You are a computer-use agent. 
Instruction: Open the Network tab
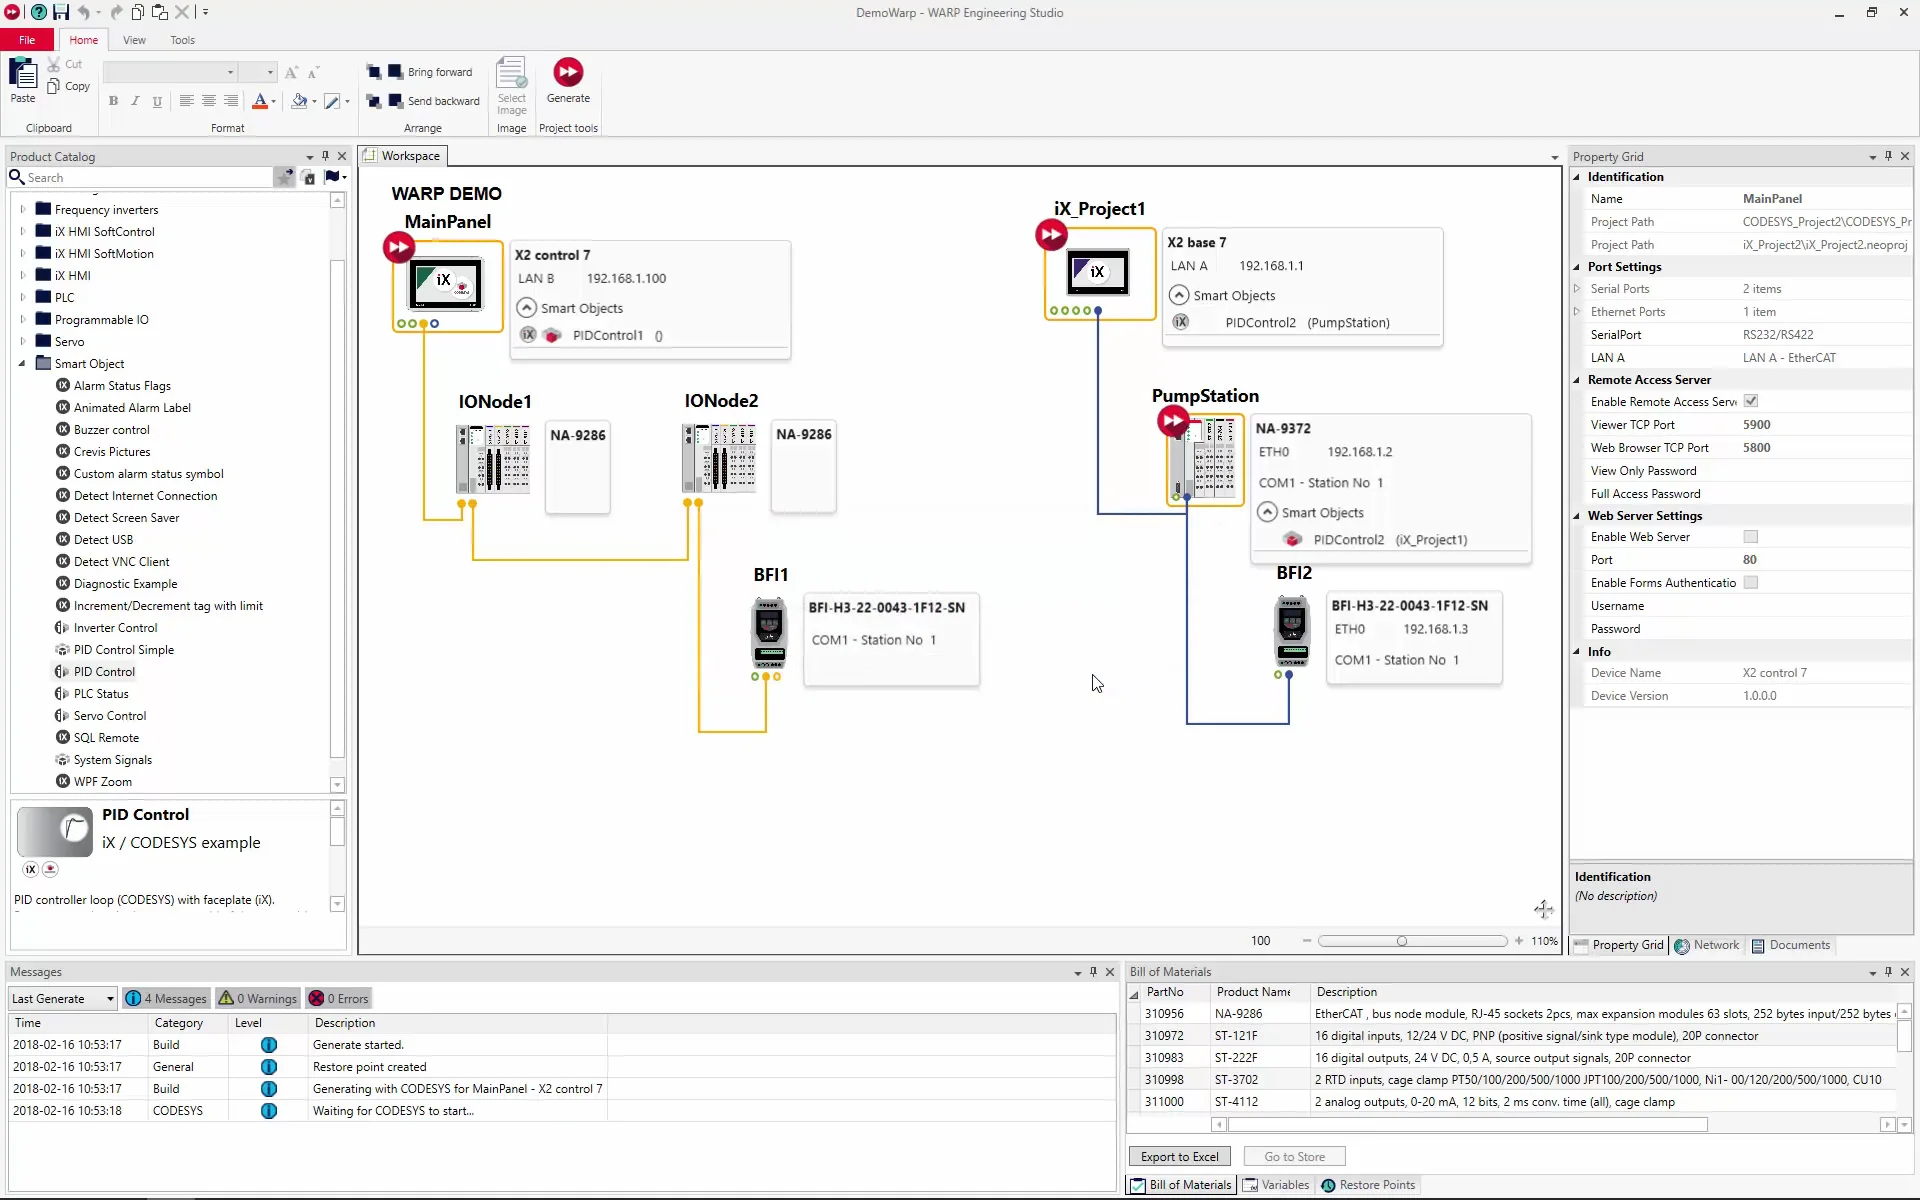pyautogui.click(x=1707, y=945)
